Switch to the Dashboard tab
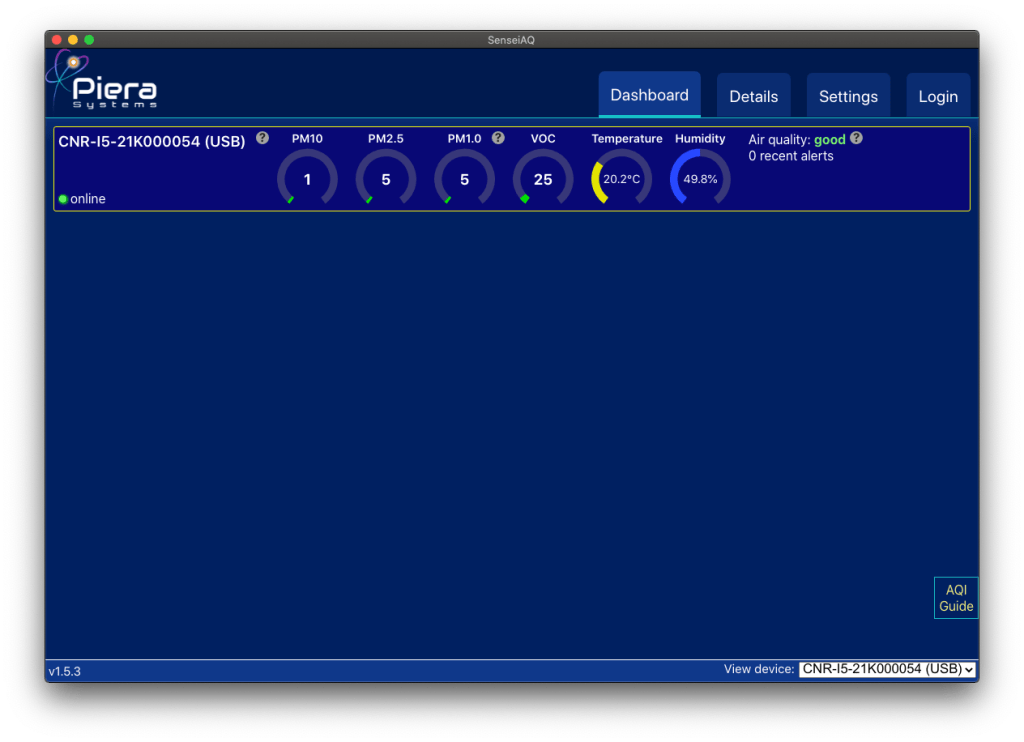 coord(649,95)
